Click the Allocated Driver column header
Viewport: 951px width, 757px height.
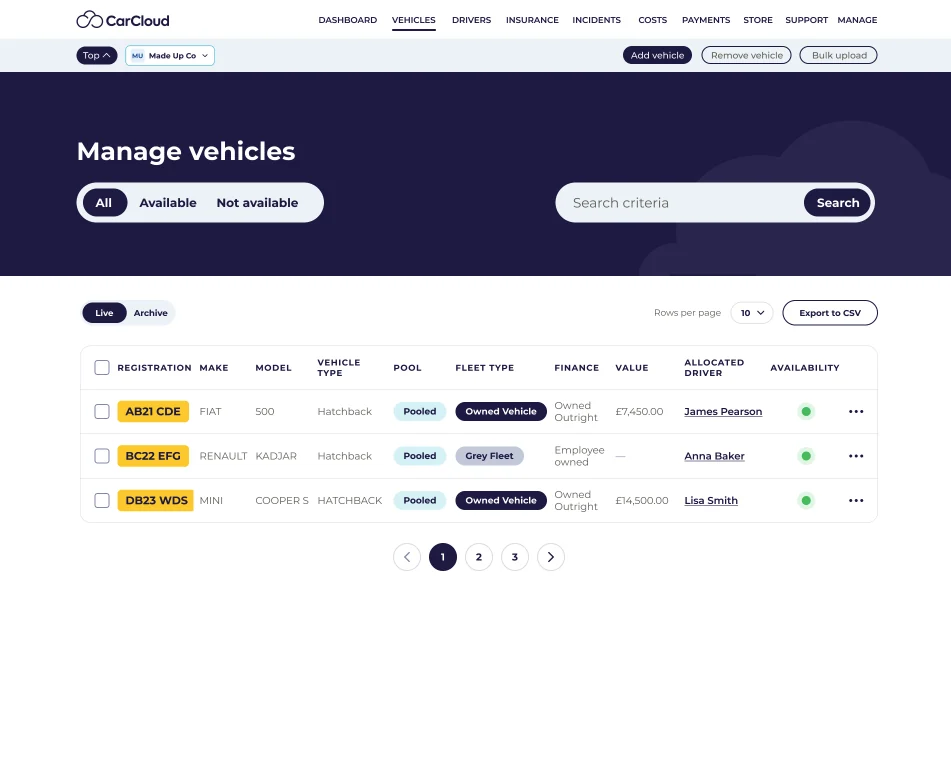pos(714,368)
